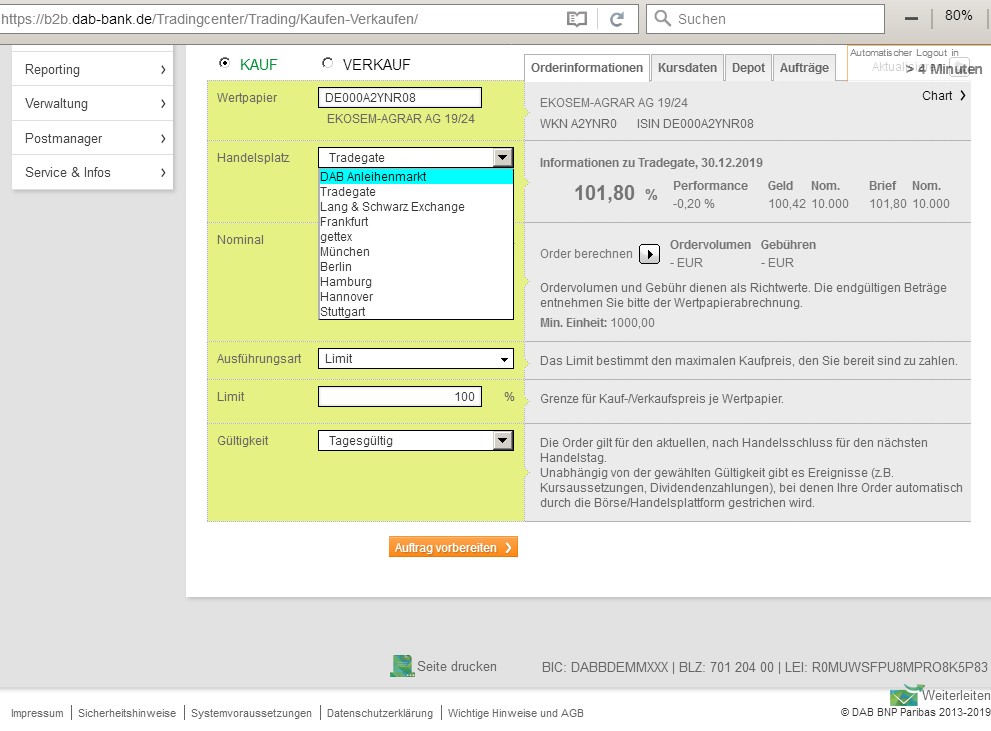Choose Tradegate in the dropdown list
991x731 pixels.
pos(416,191)
